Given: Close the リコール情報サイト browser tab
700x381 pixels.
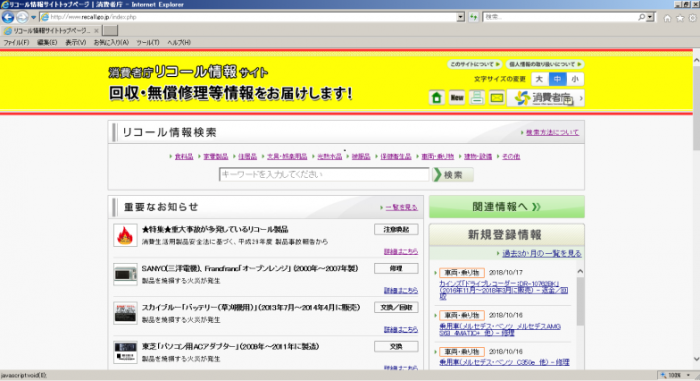Looking at the screenshot, I should [x=96, y=31].
